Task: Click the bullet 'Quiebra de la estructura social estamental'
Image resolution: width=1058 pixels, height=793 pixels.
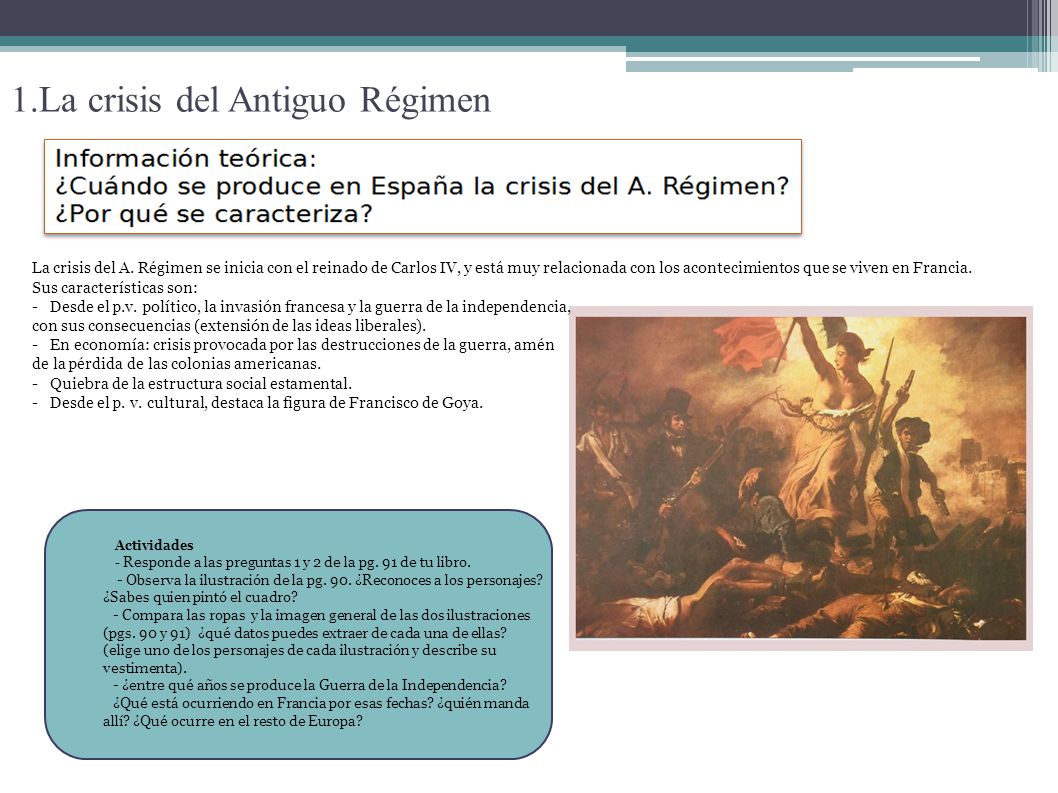Action: (192, 384)
